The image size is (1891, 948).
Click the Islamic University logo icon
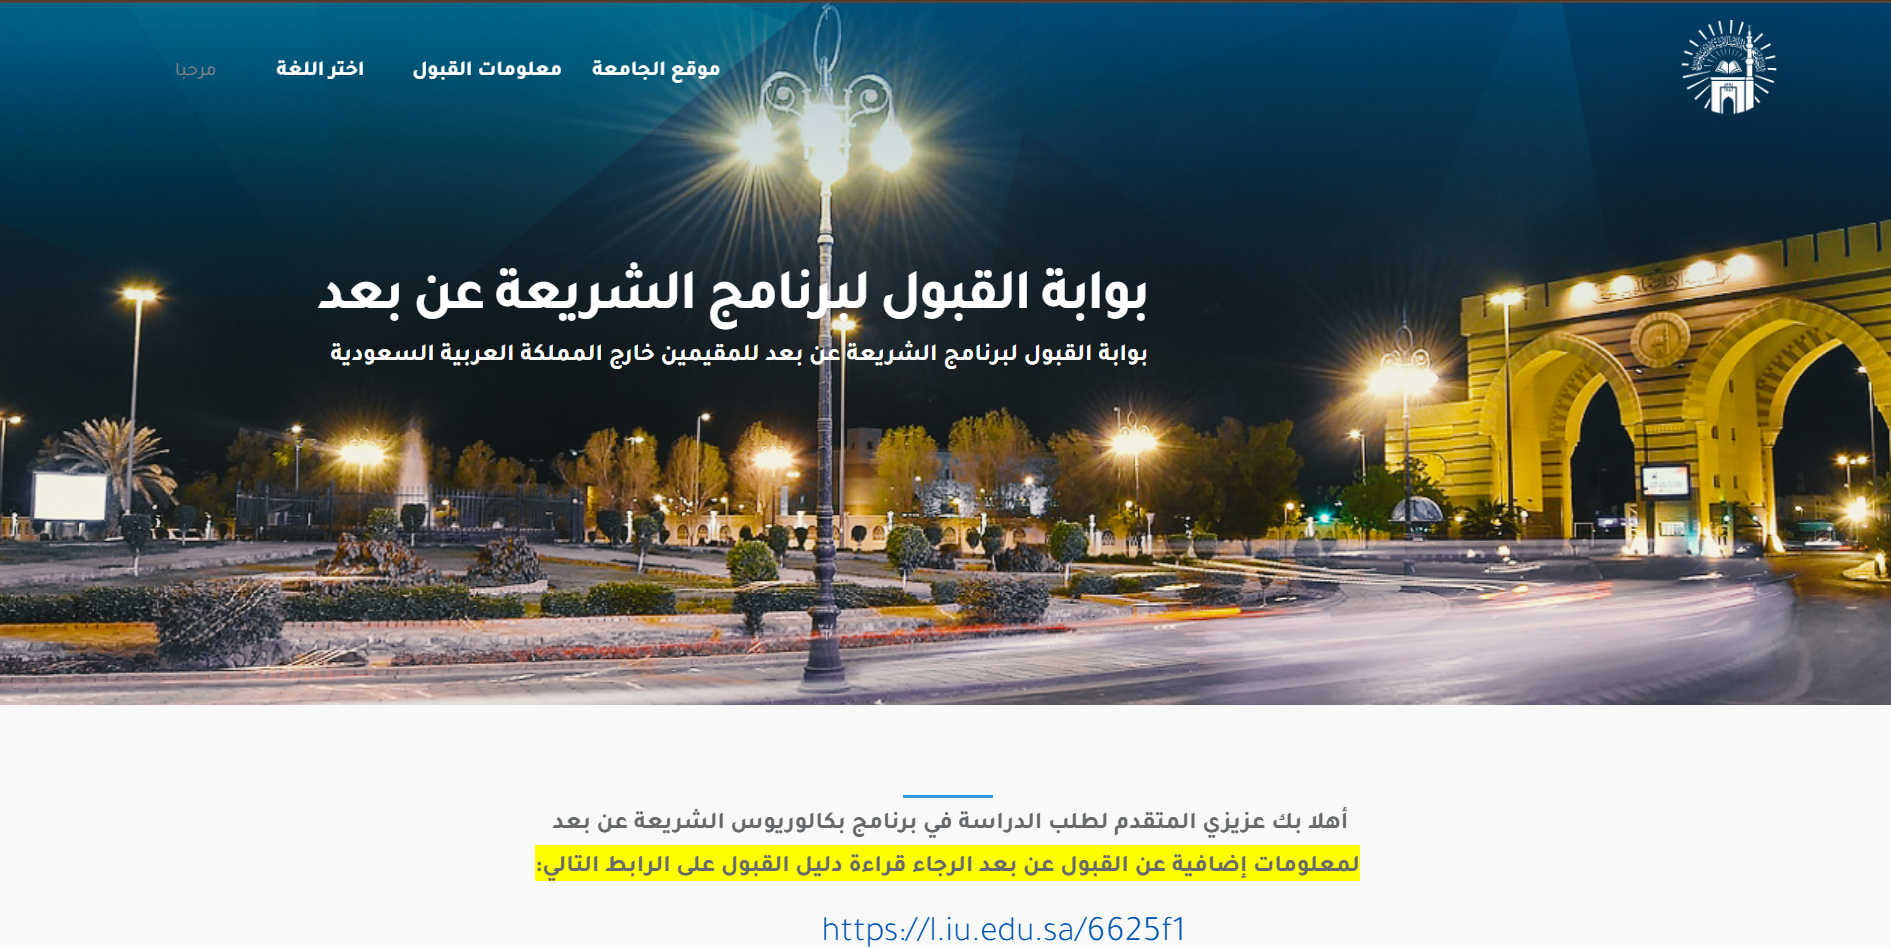(1729, 67)
